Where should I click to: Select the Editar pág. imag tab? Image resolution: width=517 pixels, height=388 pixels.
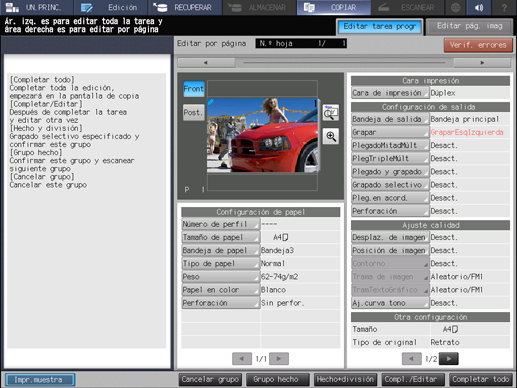pos(469,26)
